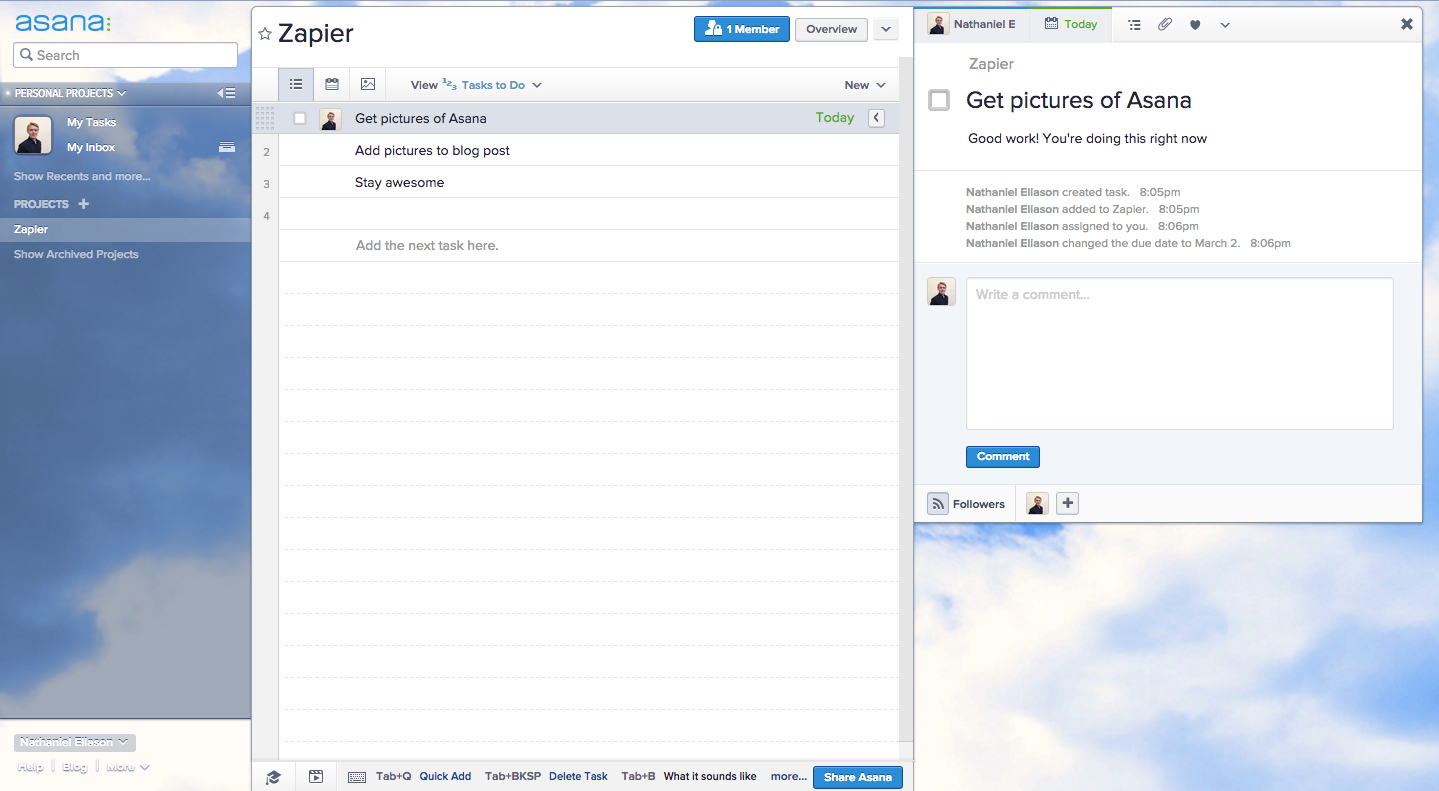Open project actions dropdown beside Overview

point(886,29)
